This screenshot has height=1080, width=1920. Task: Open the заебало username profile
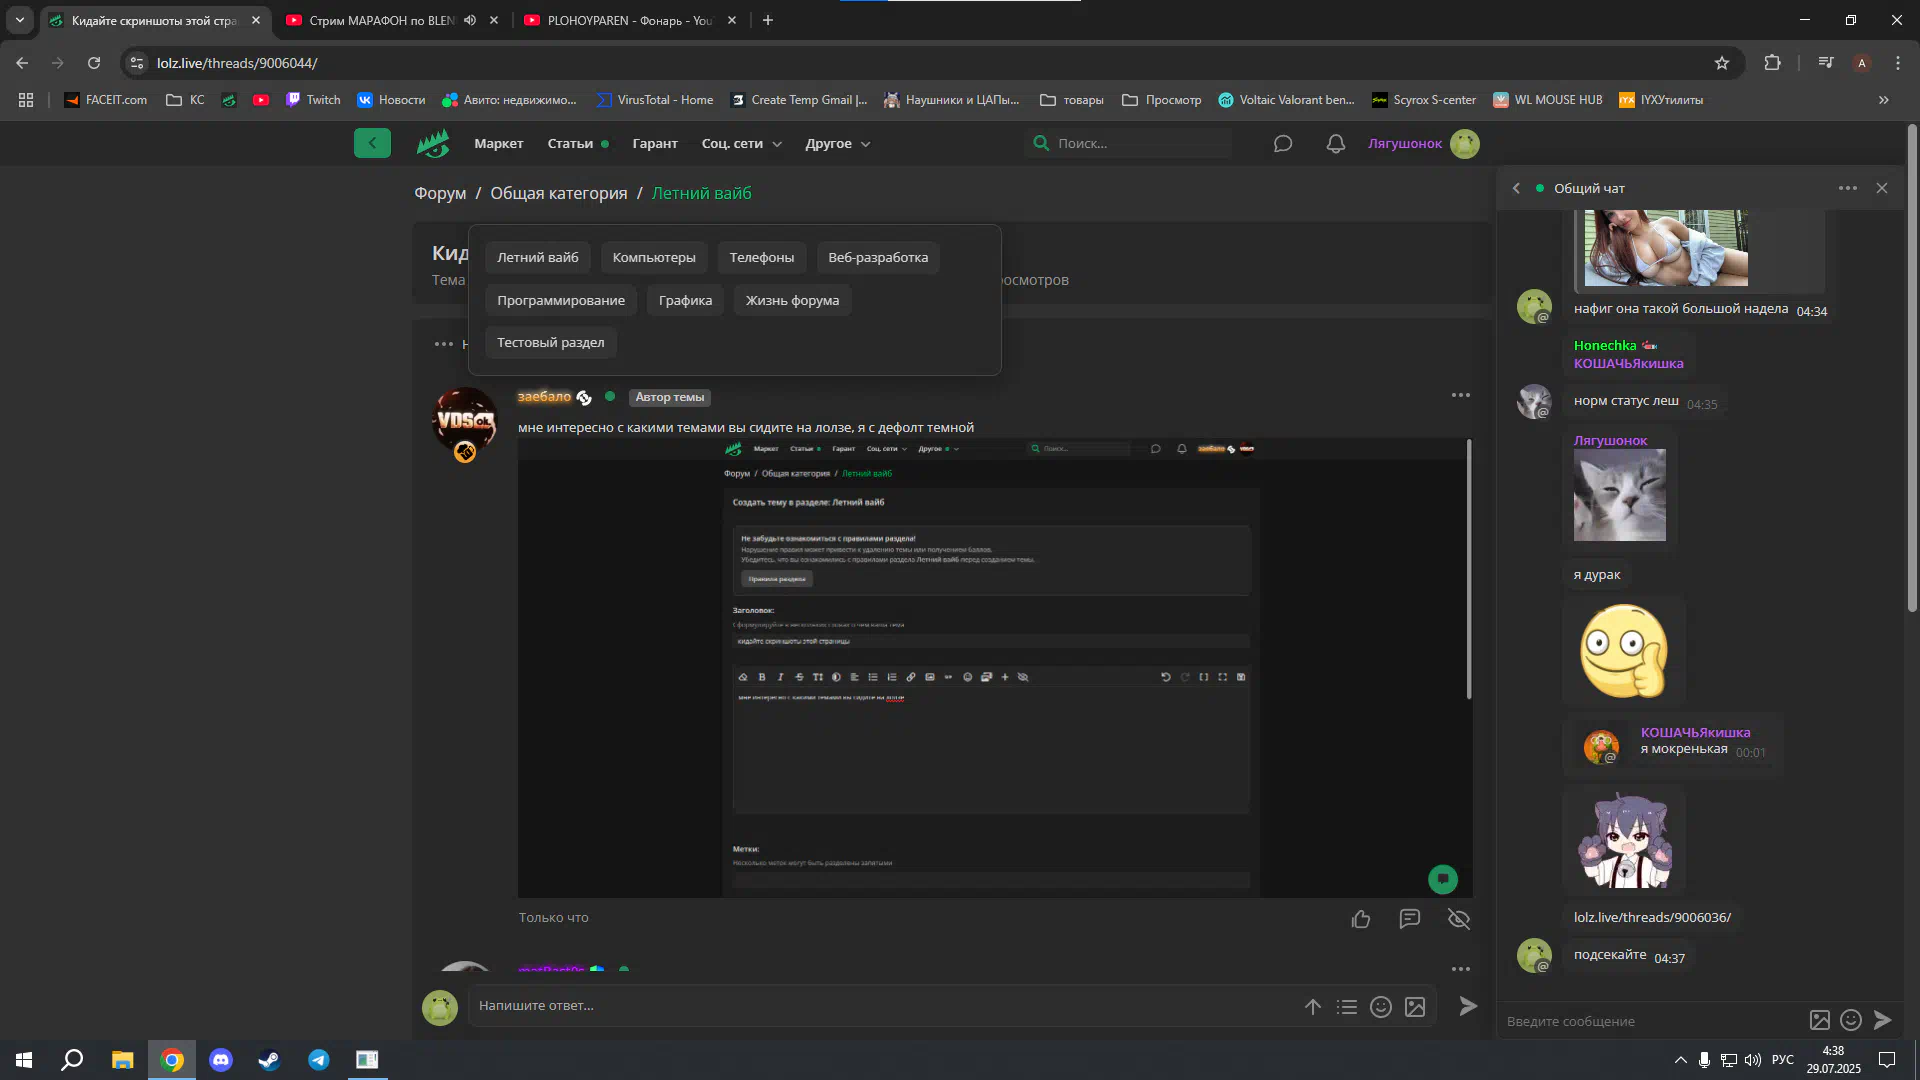click(544, 397)
